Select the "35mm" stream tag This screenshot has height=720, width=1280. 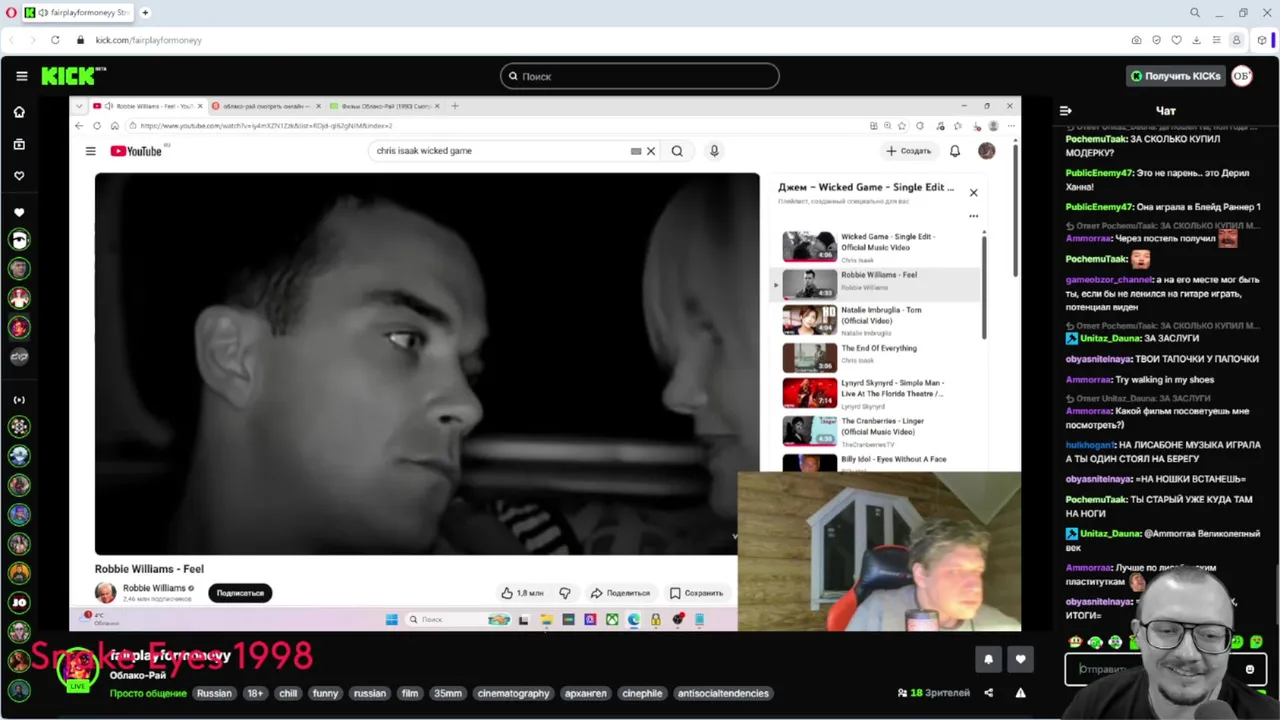(x=448, y=693)
